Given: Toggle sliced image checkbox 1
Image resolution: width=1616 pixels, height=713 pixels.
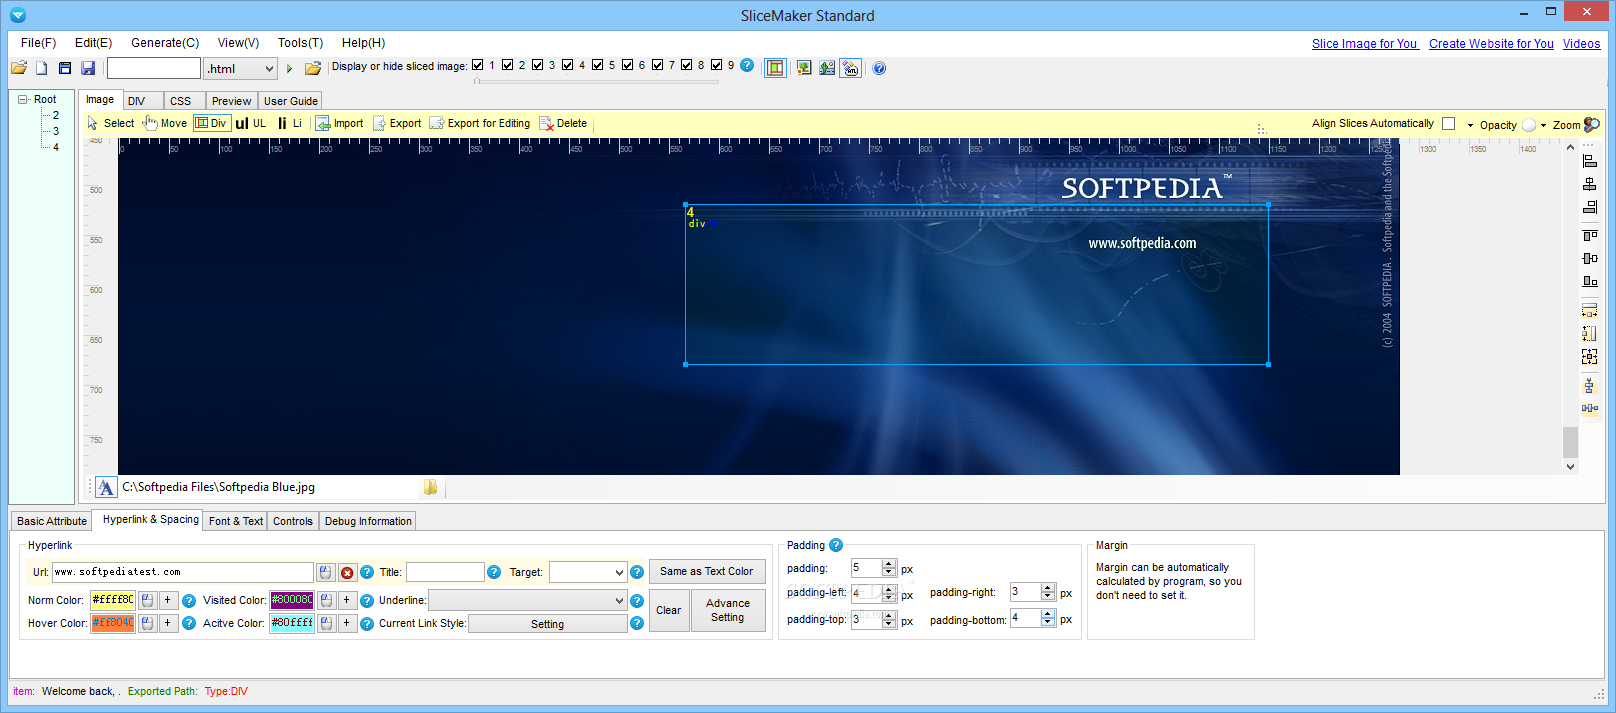Looking at the screenshot, I should pos(478,65).
